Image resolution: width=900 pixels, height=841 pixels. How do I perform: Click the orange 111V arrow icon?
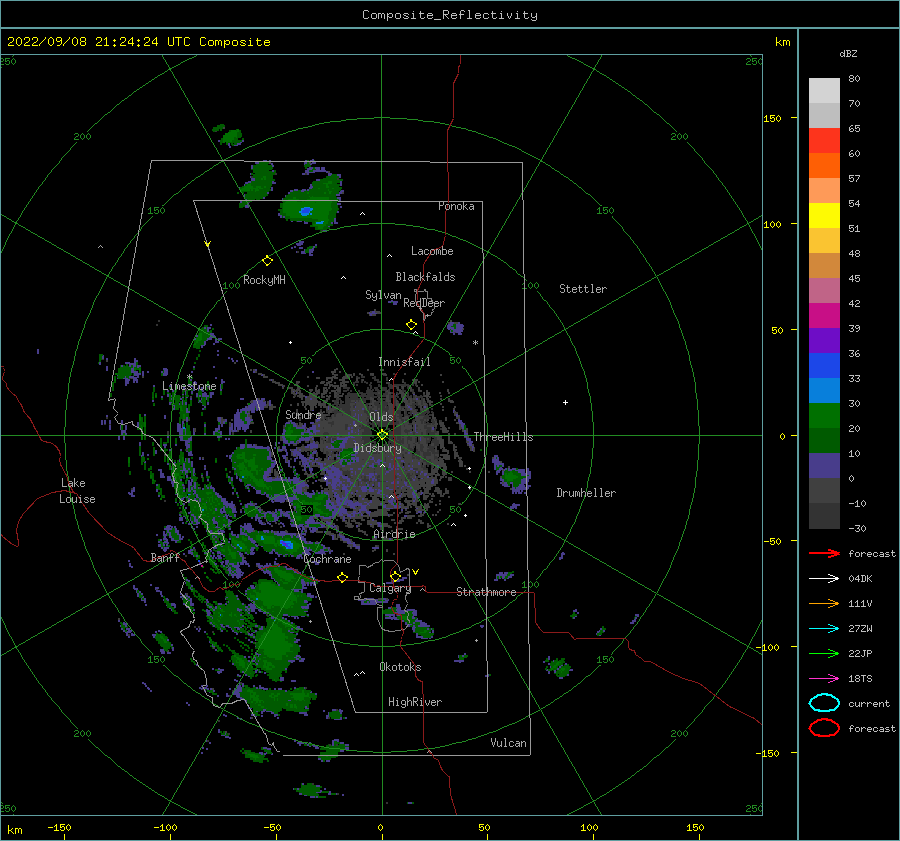click(x=824, y=603)
